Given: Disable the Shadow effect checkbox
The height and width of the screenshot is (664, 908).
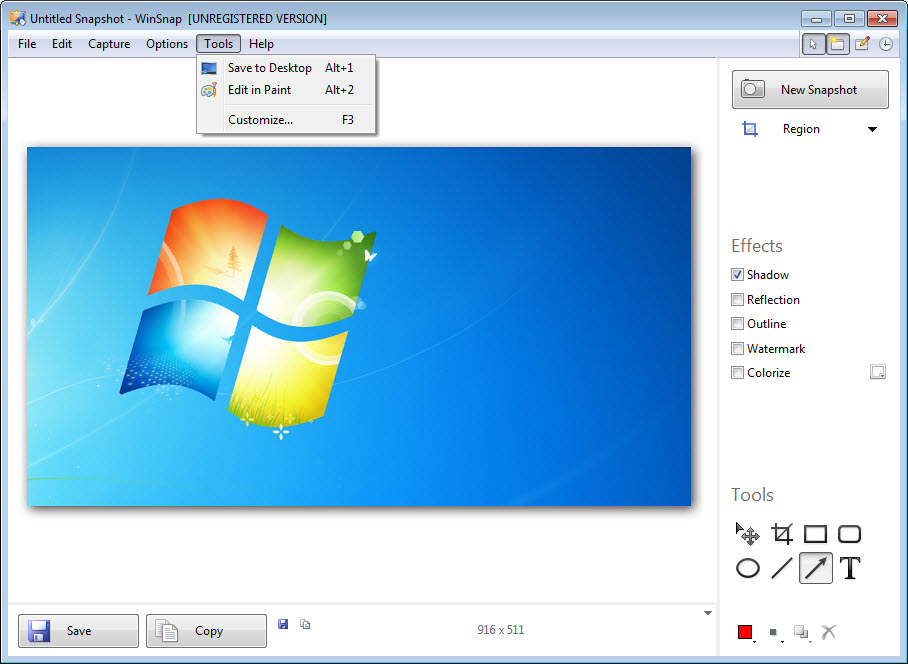Looking at the screenshot, I should tap(737, 275).
